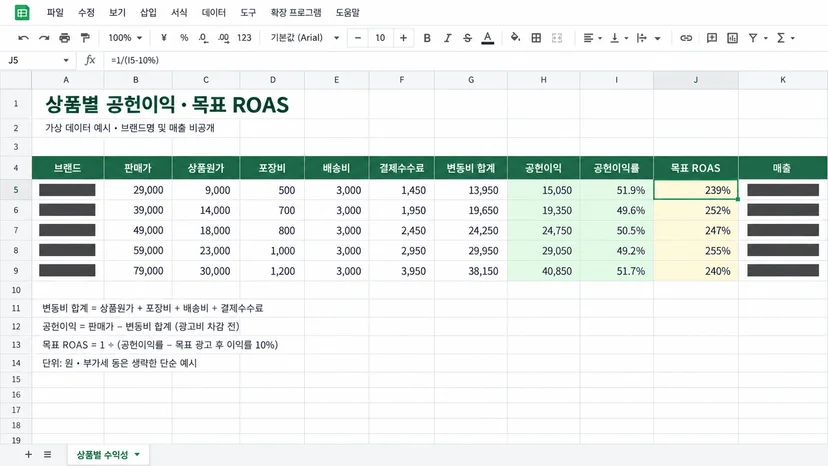The width and height of the screenshot is (828, 466).
Task: Increase decimal places
Action: click(223, 38)
